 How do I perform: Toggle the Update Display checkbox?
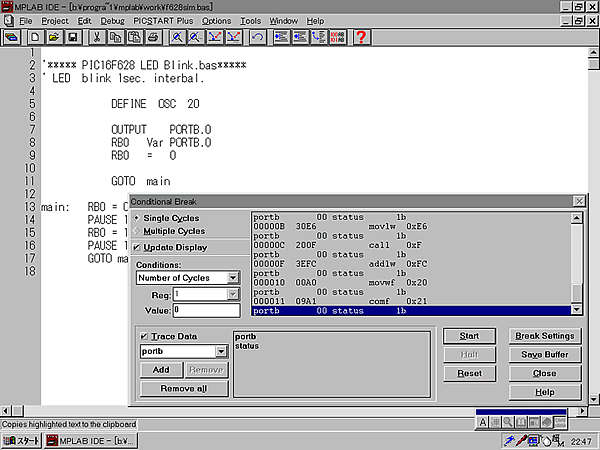pyautogui.click(x=138, y=247)
